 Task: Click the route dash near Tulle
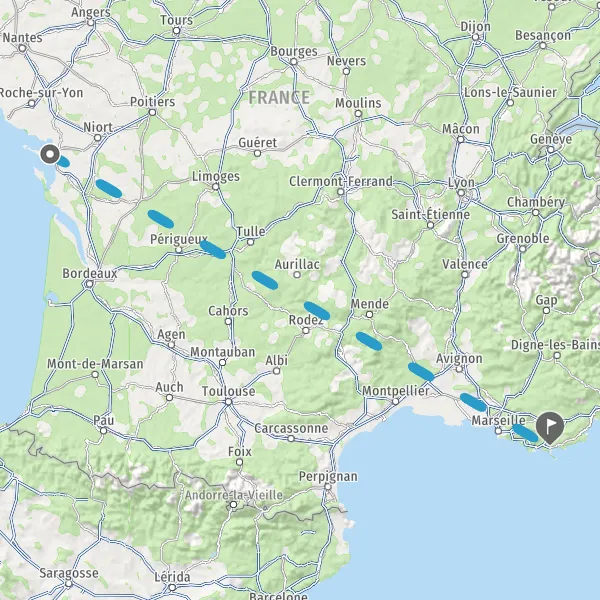pos(213,249)
